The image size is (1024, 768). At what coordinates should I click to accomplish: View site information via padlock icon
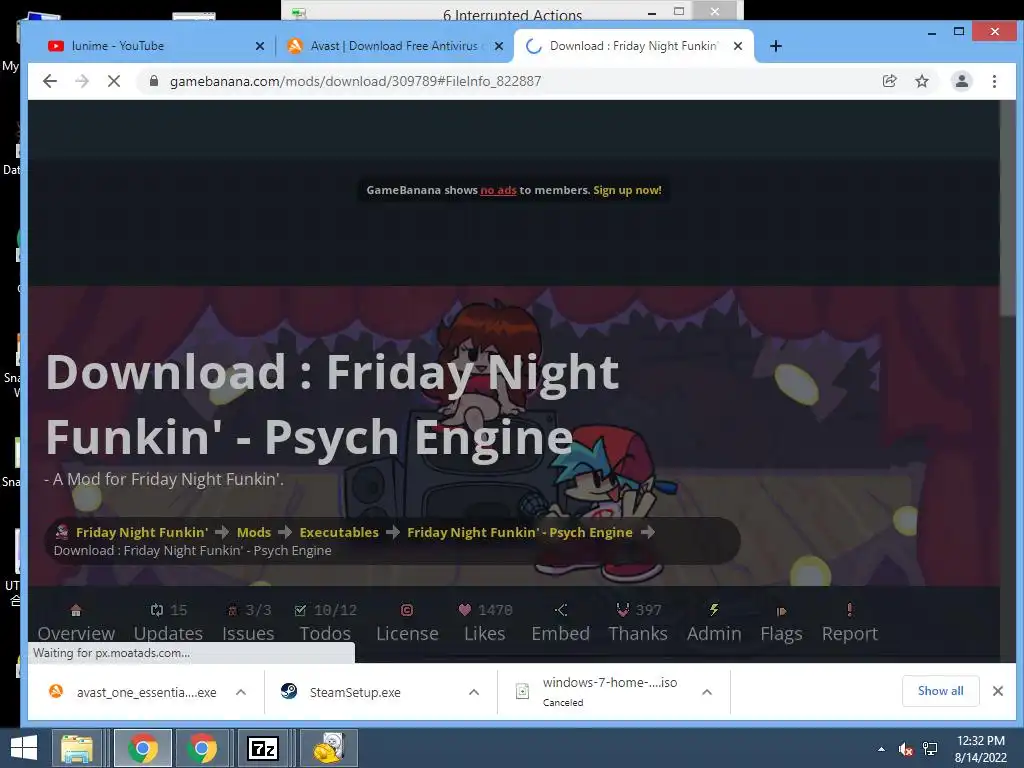click(x=153, y=81)
